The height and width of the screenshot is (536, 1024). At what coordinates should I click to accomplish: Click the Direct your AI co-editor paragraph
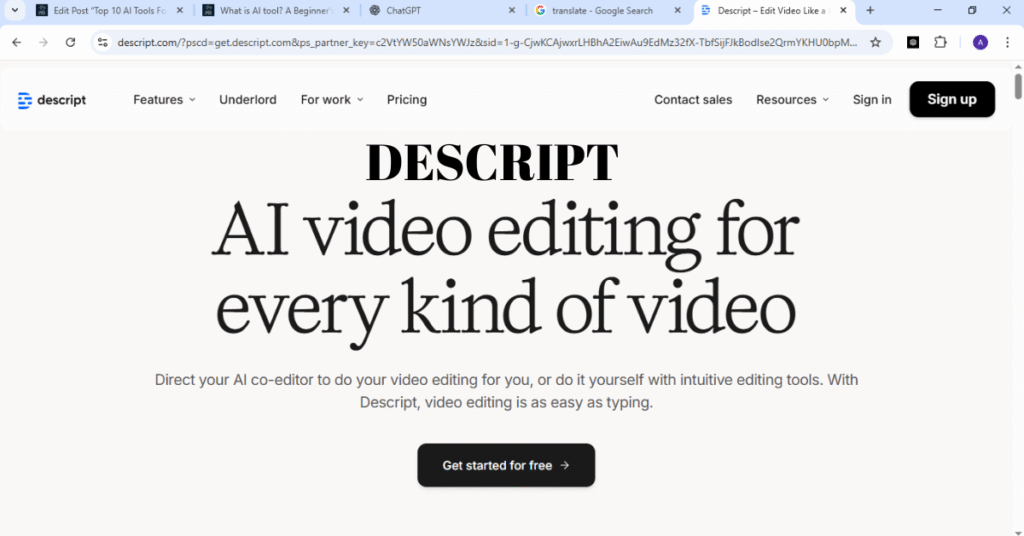pos(506,391)
